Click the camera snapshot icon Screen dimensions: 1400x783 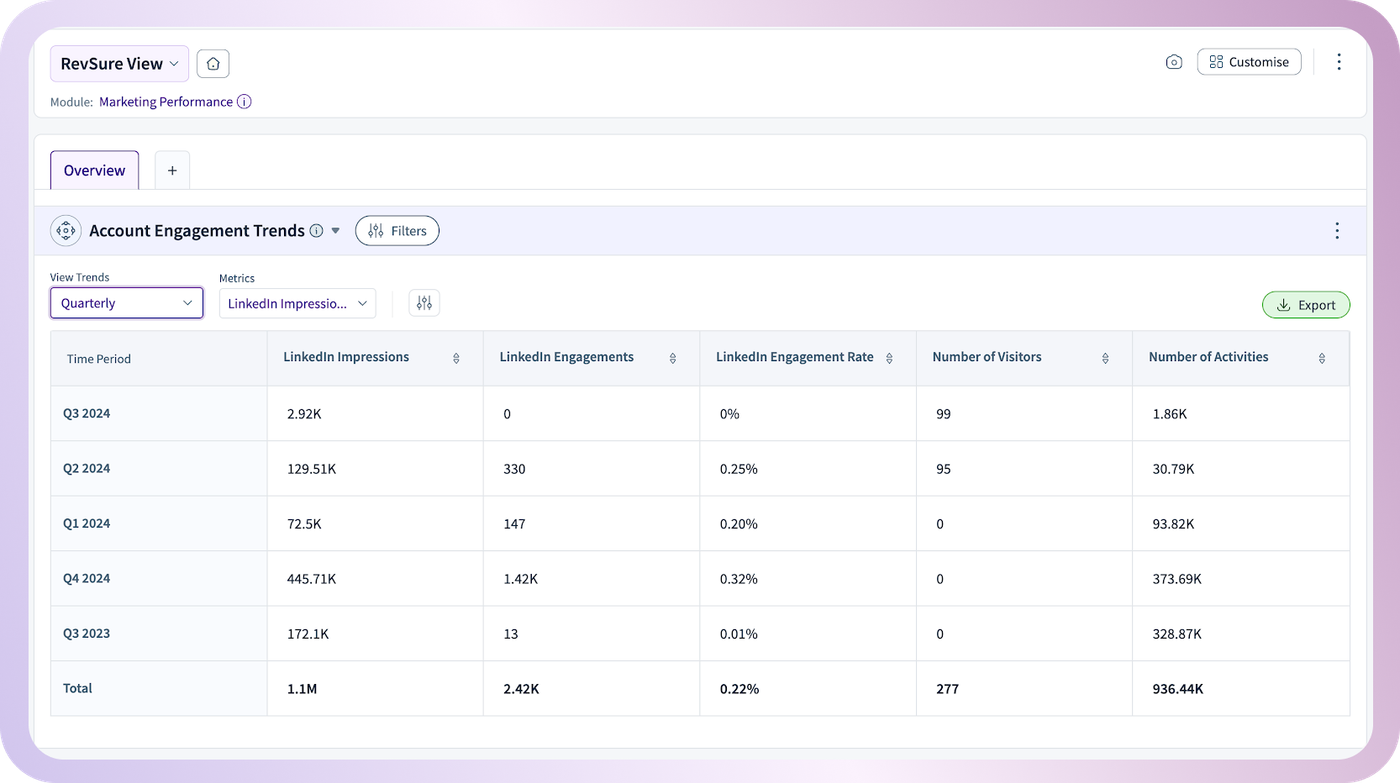pyautogui.click(x=1174, y=62)
